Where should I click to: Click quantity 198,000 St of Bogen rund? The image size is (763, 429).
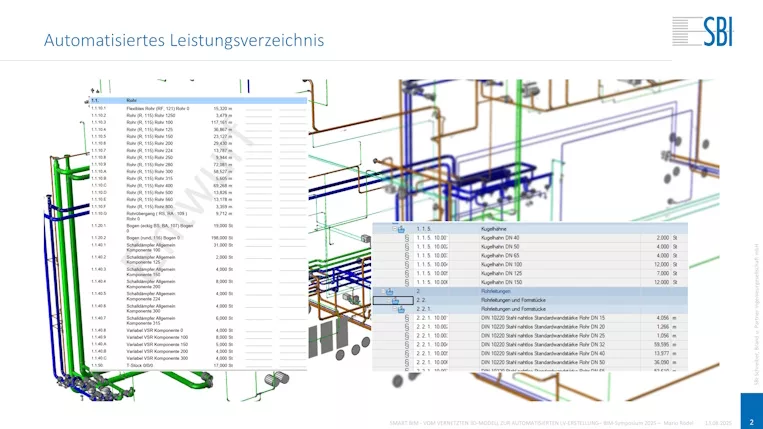point(222,238)
